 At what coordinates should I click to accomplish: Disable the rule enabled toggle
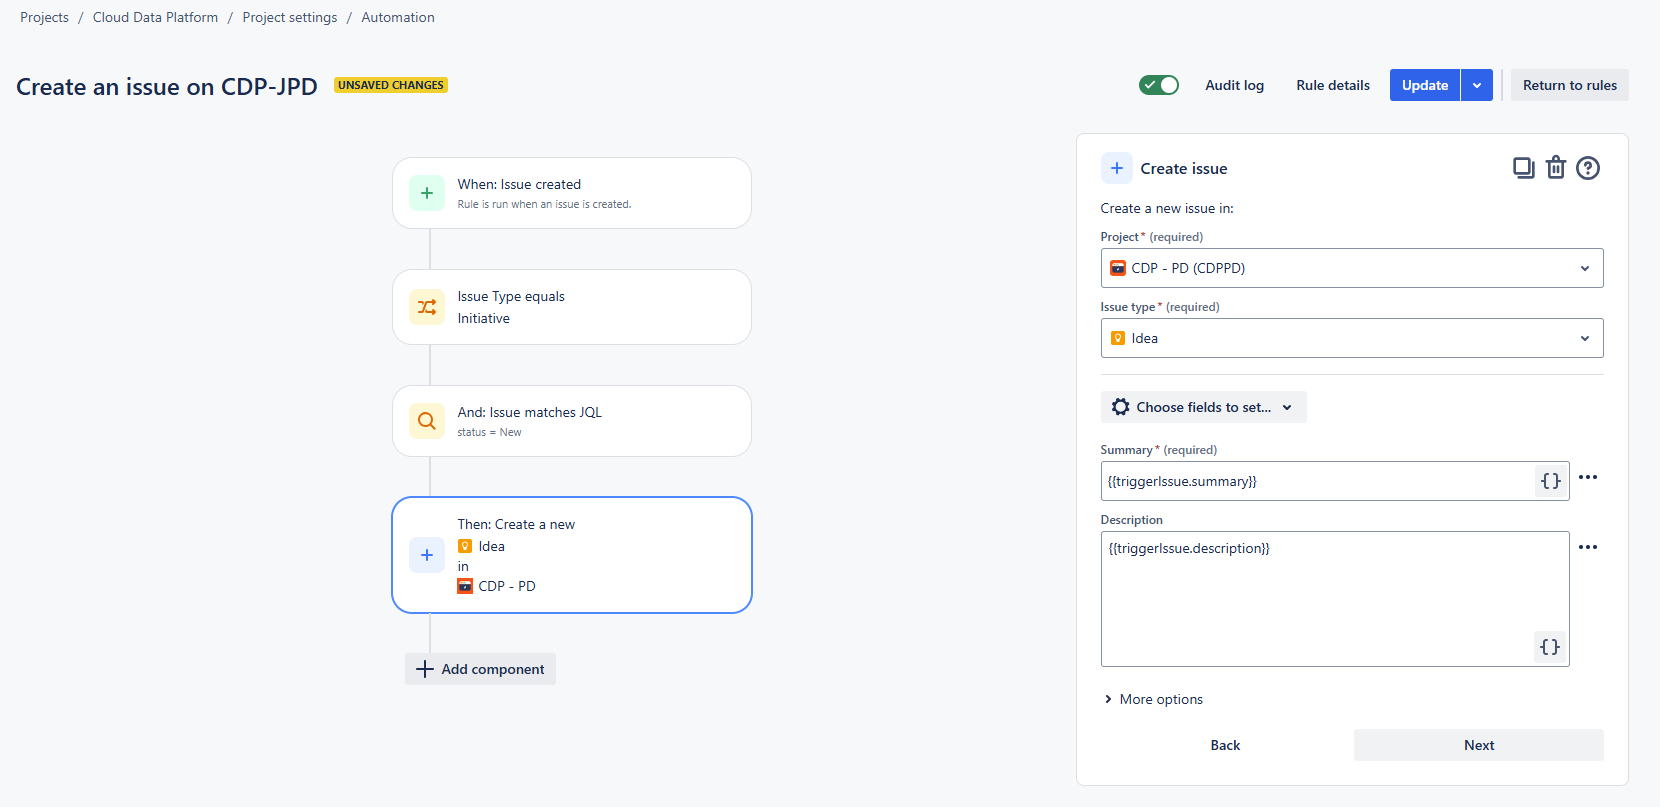(1159, 85)
